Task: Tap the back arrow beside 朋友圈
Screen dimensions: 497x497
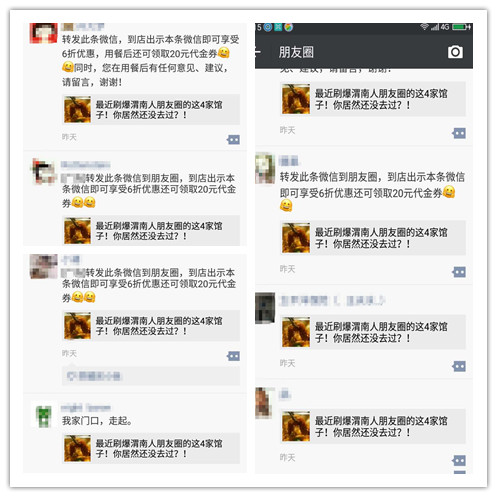Action: tap(258, 52)
